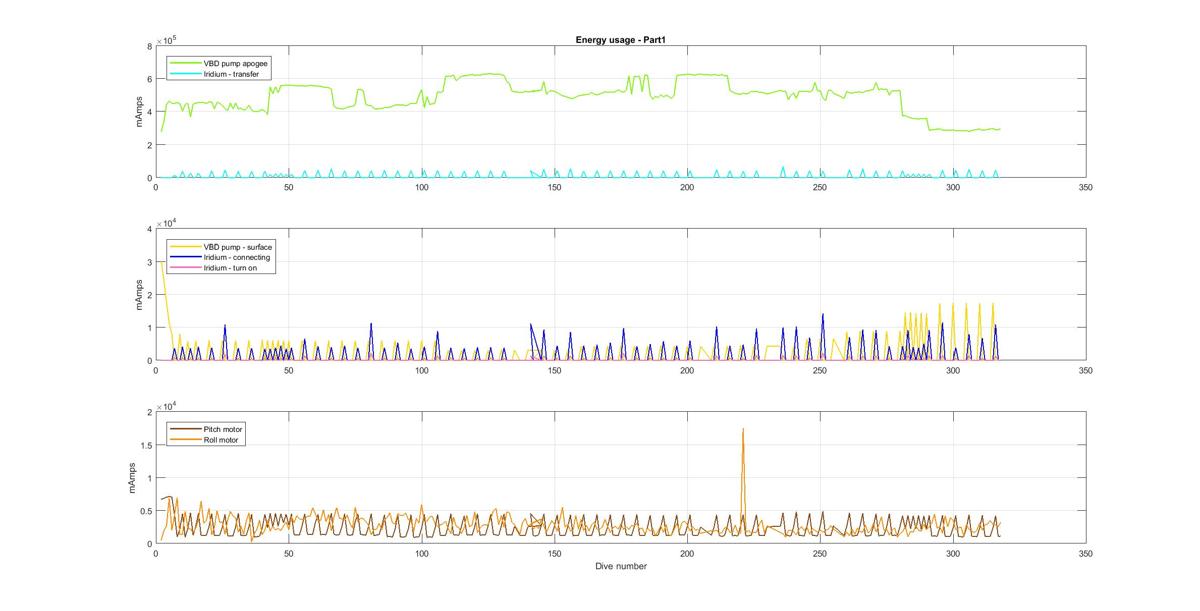This screenshot has width=1200, height=611.
Task: Click the 'Dive number' x-axis label
Action: point(621,566)
